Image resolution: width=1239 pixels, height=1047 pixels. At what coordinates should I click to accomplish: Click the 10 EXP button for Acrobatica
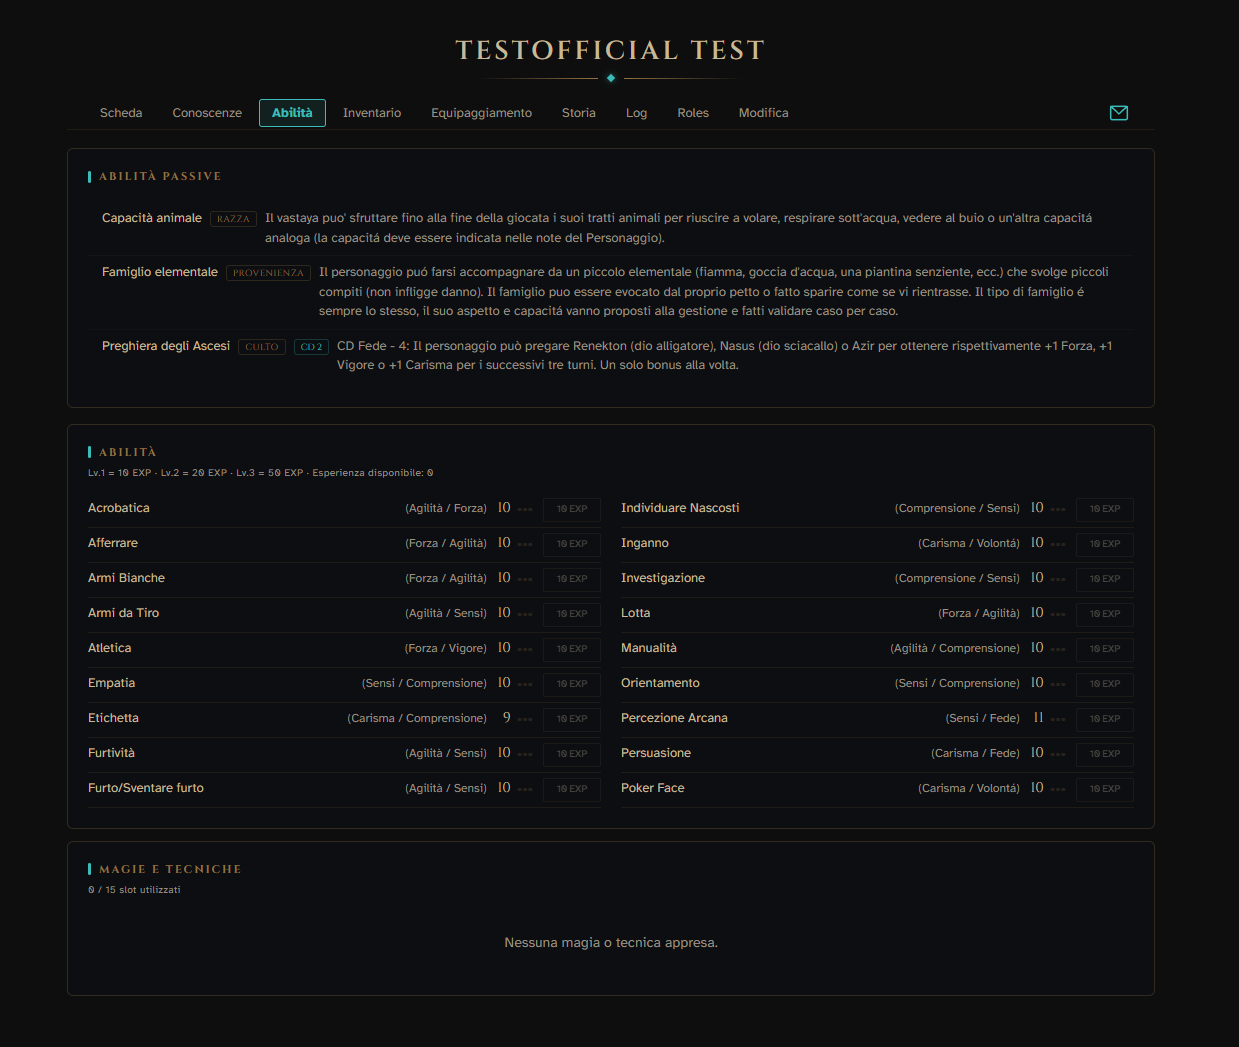(x=572, y=509)
